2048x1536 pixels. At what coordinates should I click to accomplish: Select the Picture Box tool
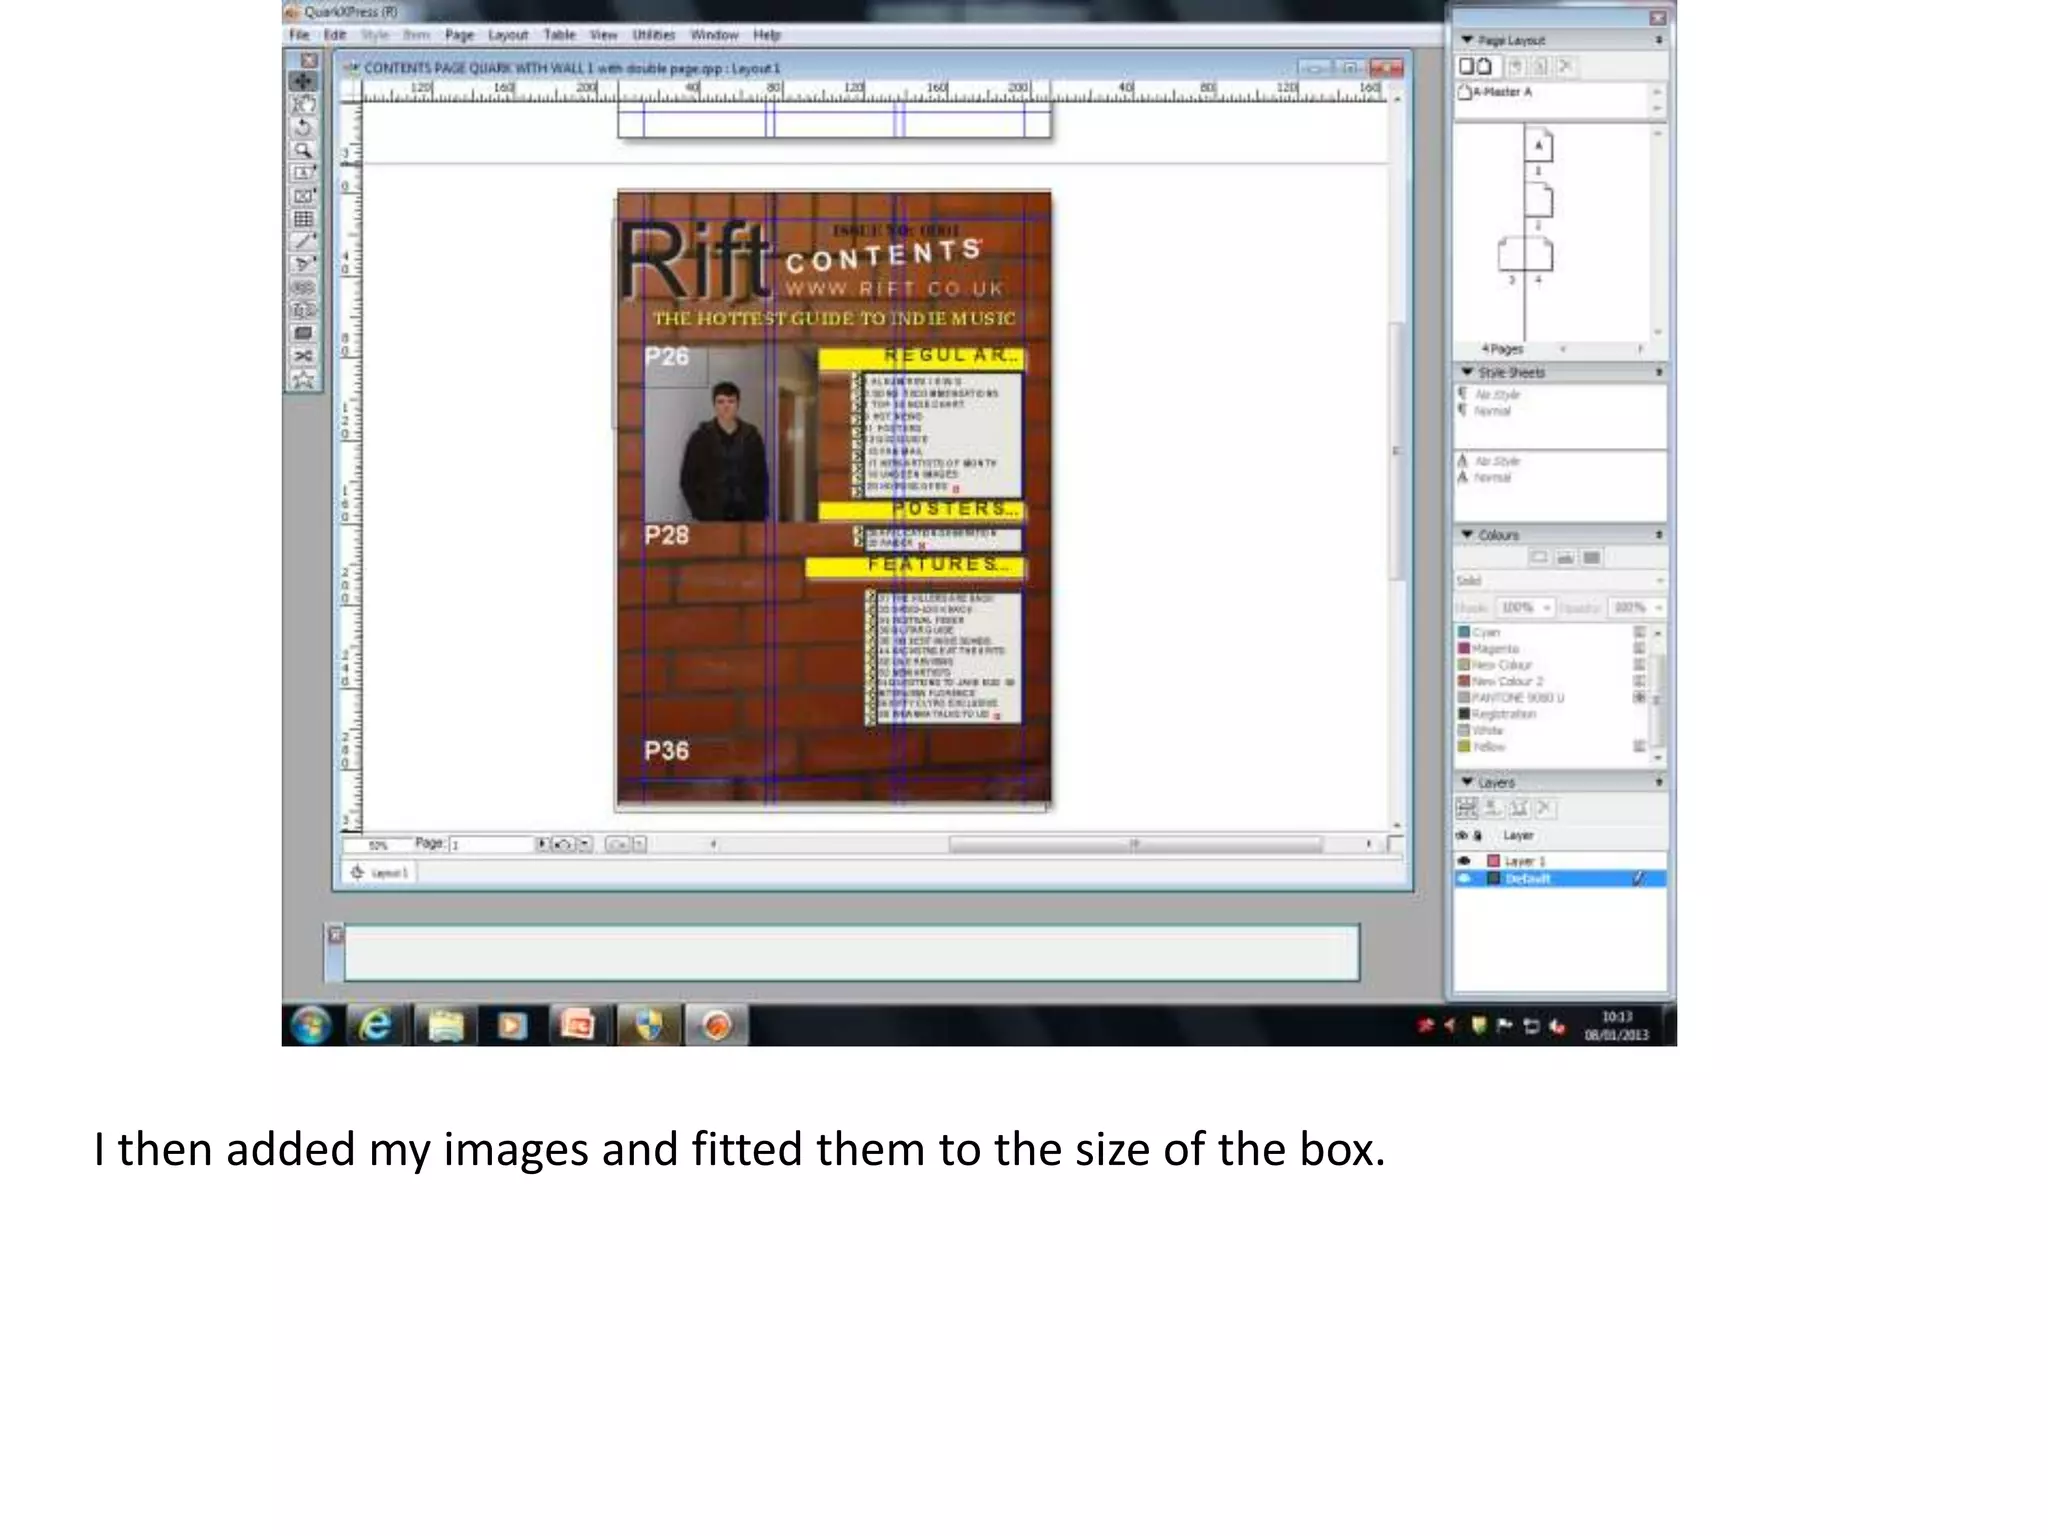click(x=303, y=196)
